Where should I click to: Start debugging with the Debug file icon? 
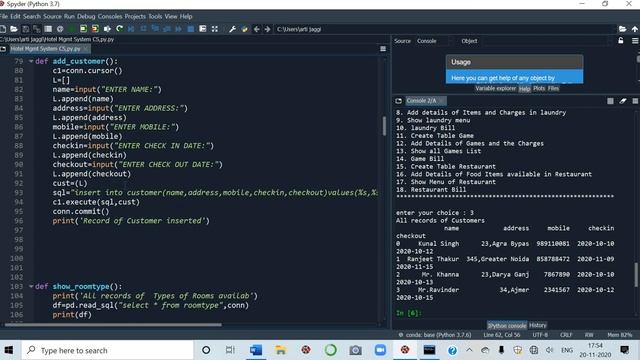(x=131, y=29)
